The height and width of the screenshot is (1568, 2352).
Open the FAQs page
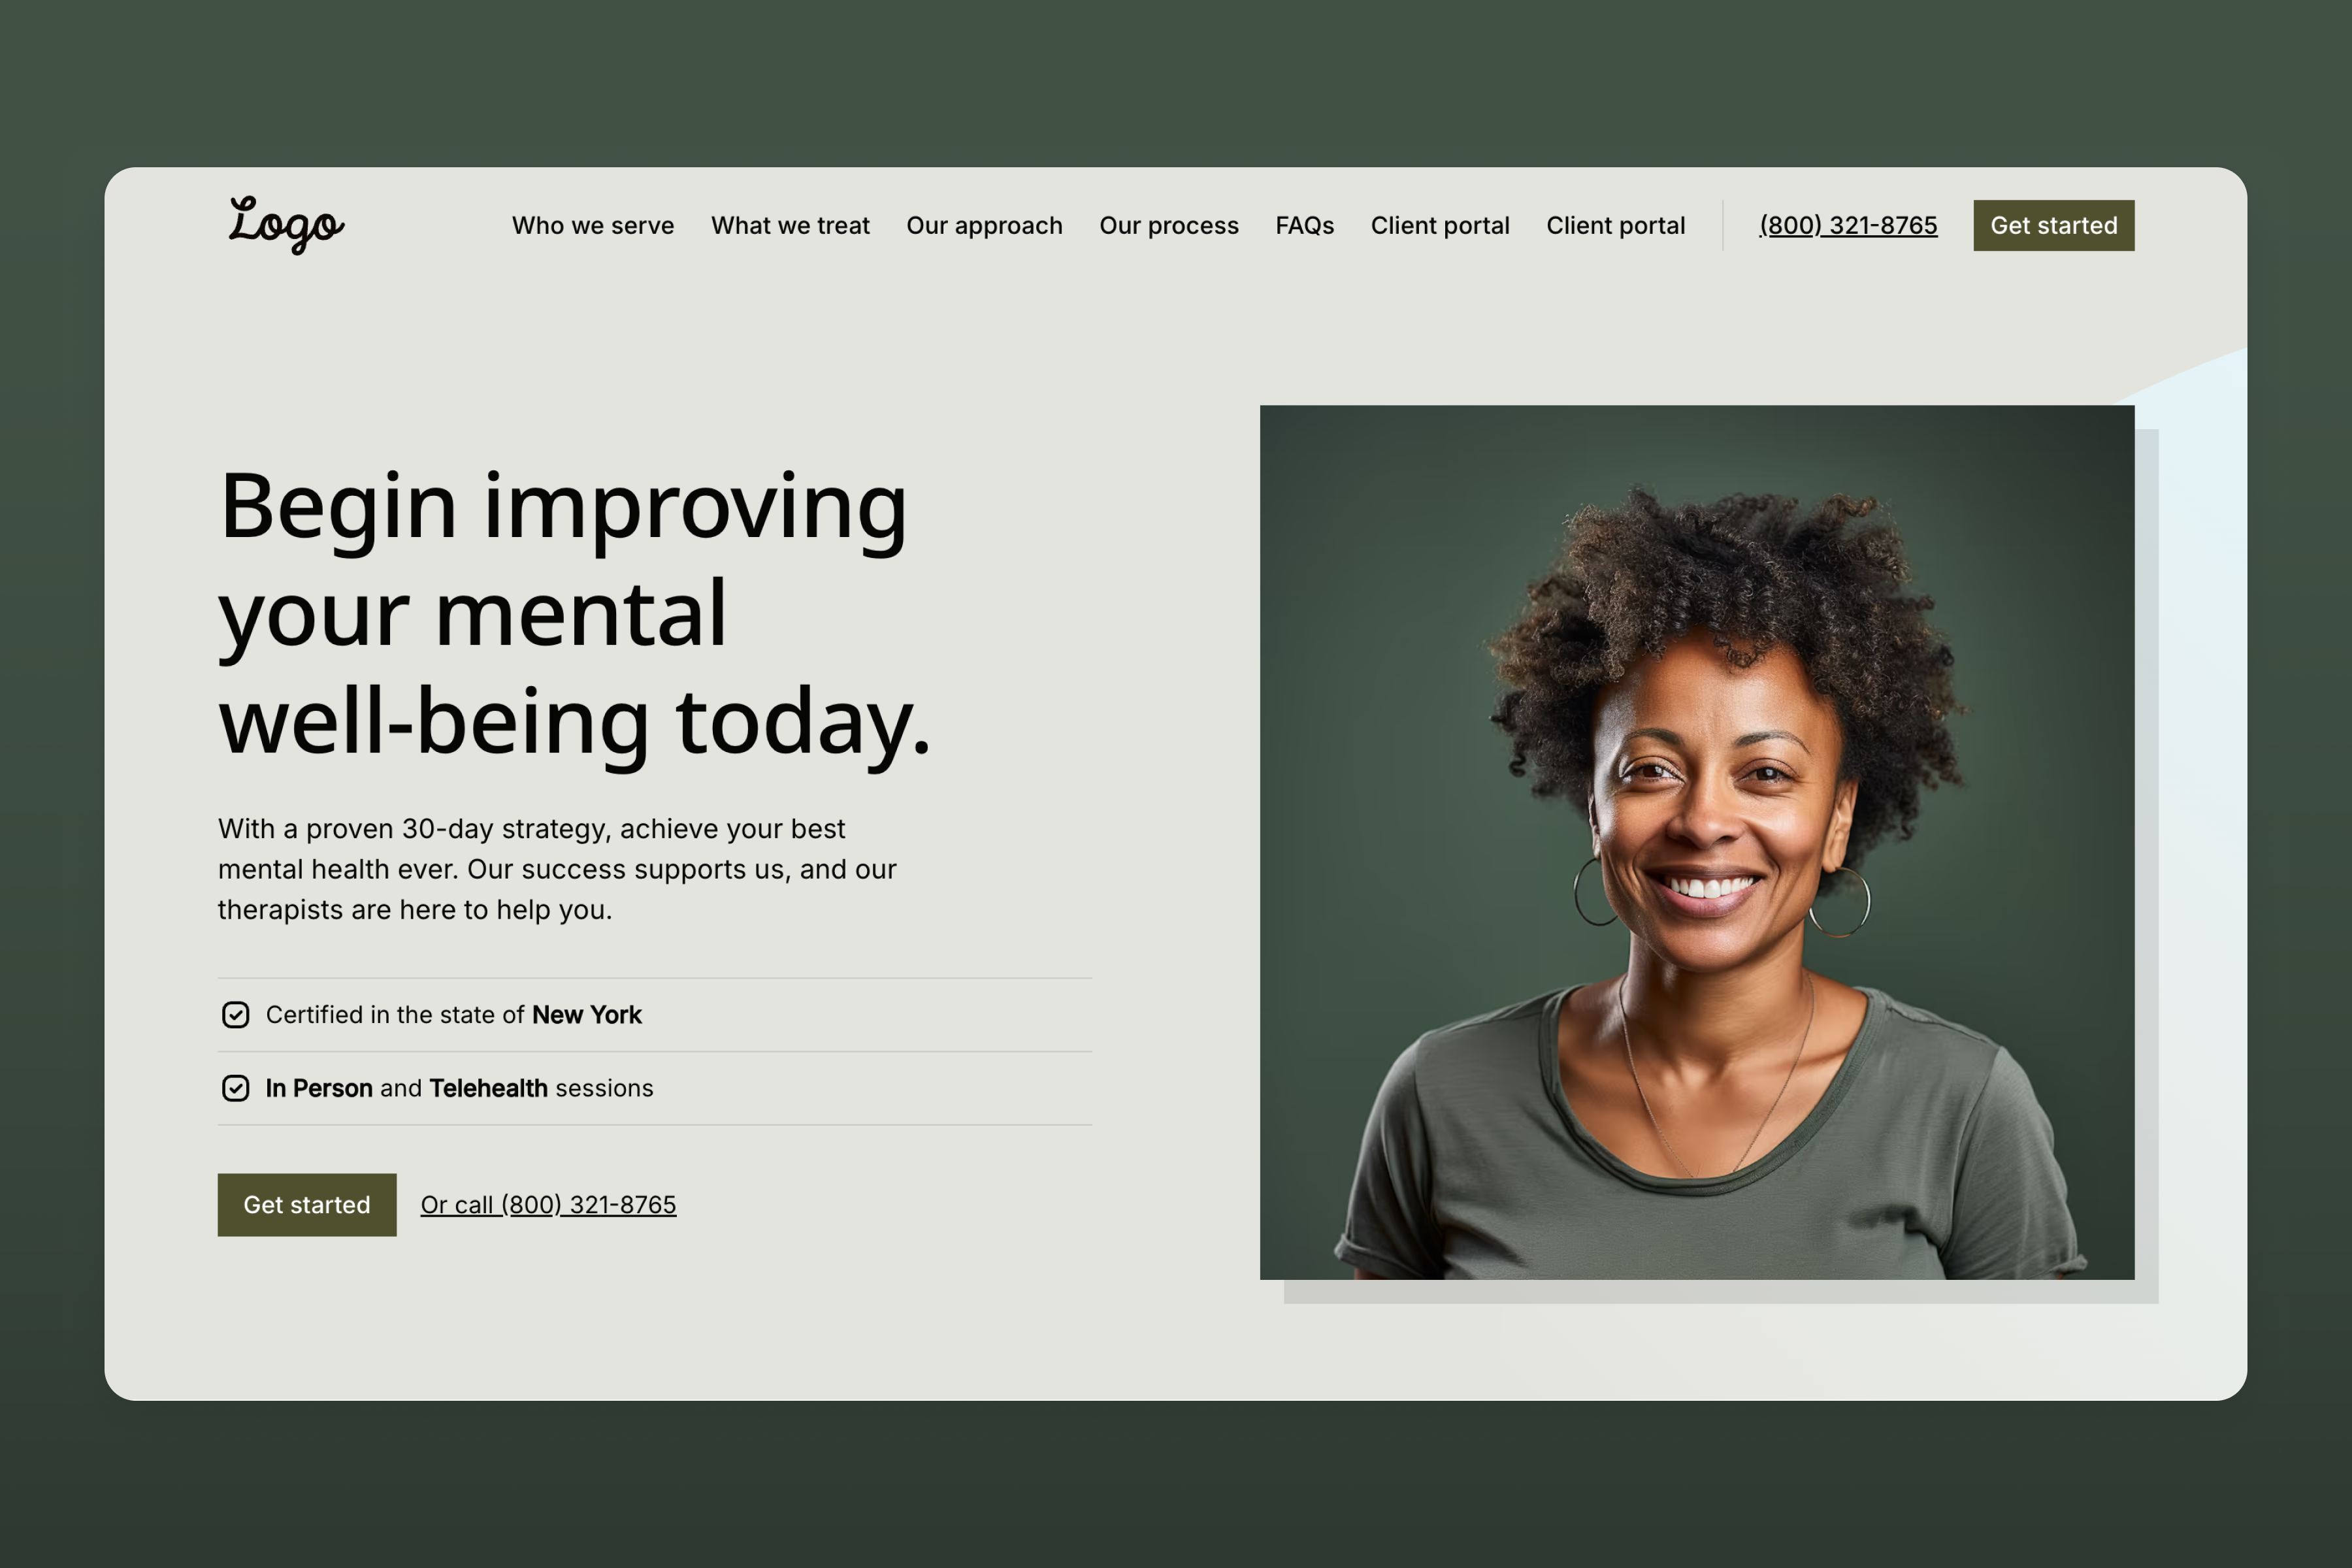(1304, 226)
